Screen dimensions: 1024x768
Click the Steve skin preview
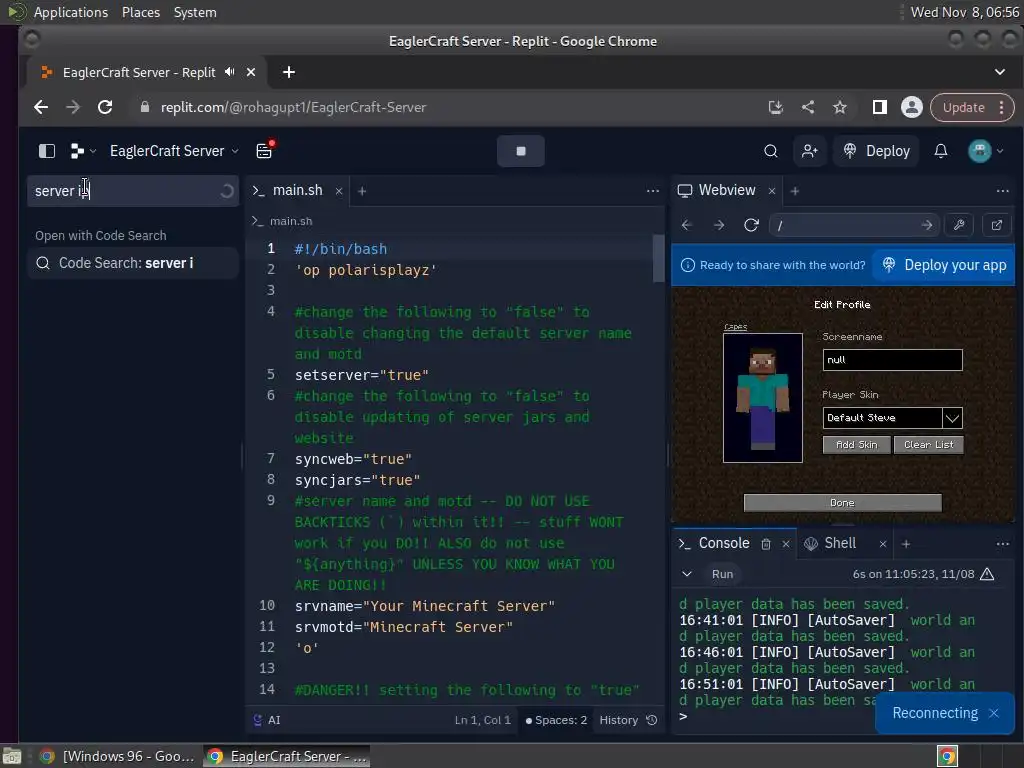click(x=762, y=398)
